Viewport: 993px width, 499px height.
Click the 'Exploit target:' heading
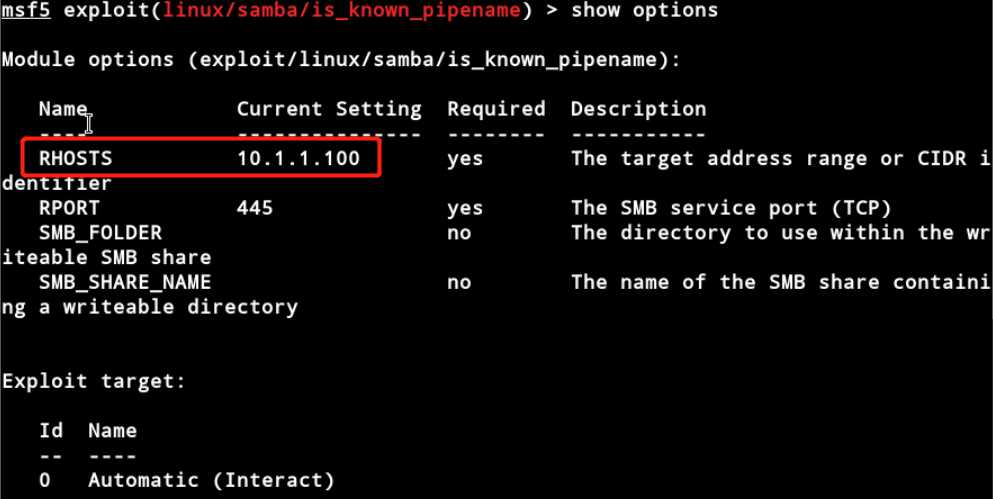94,381
